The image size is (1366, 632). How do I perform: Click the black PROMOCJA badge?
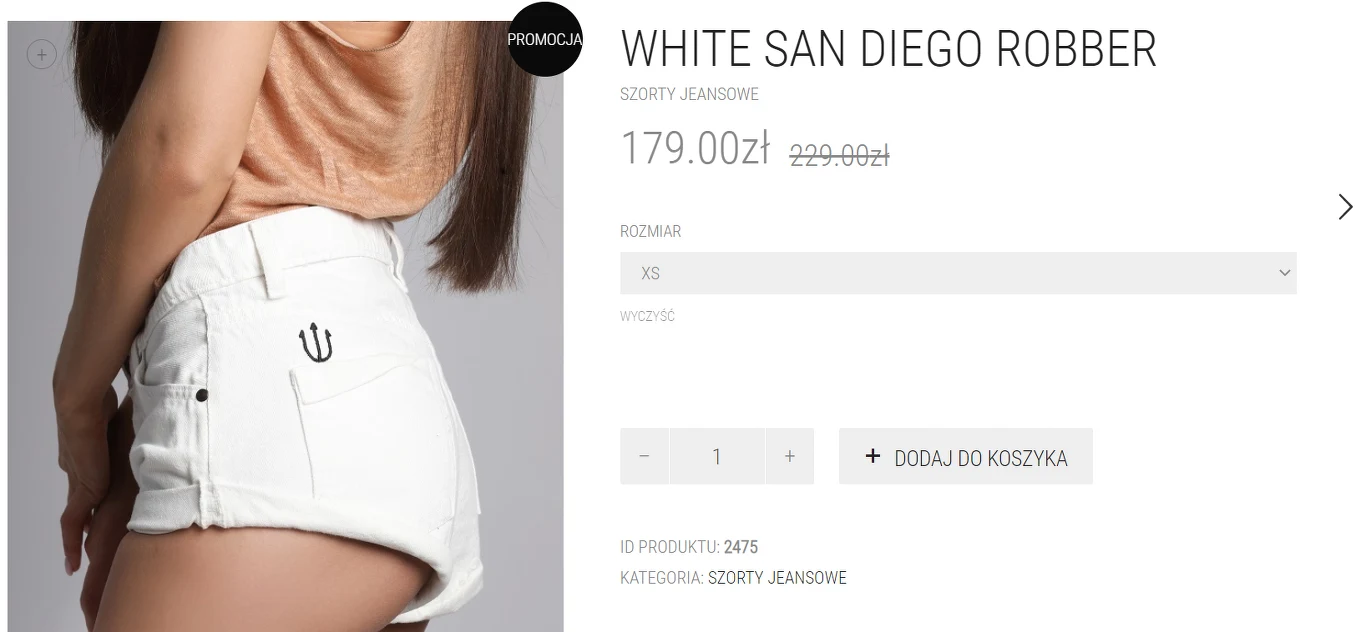point(545,40)
